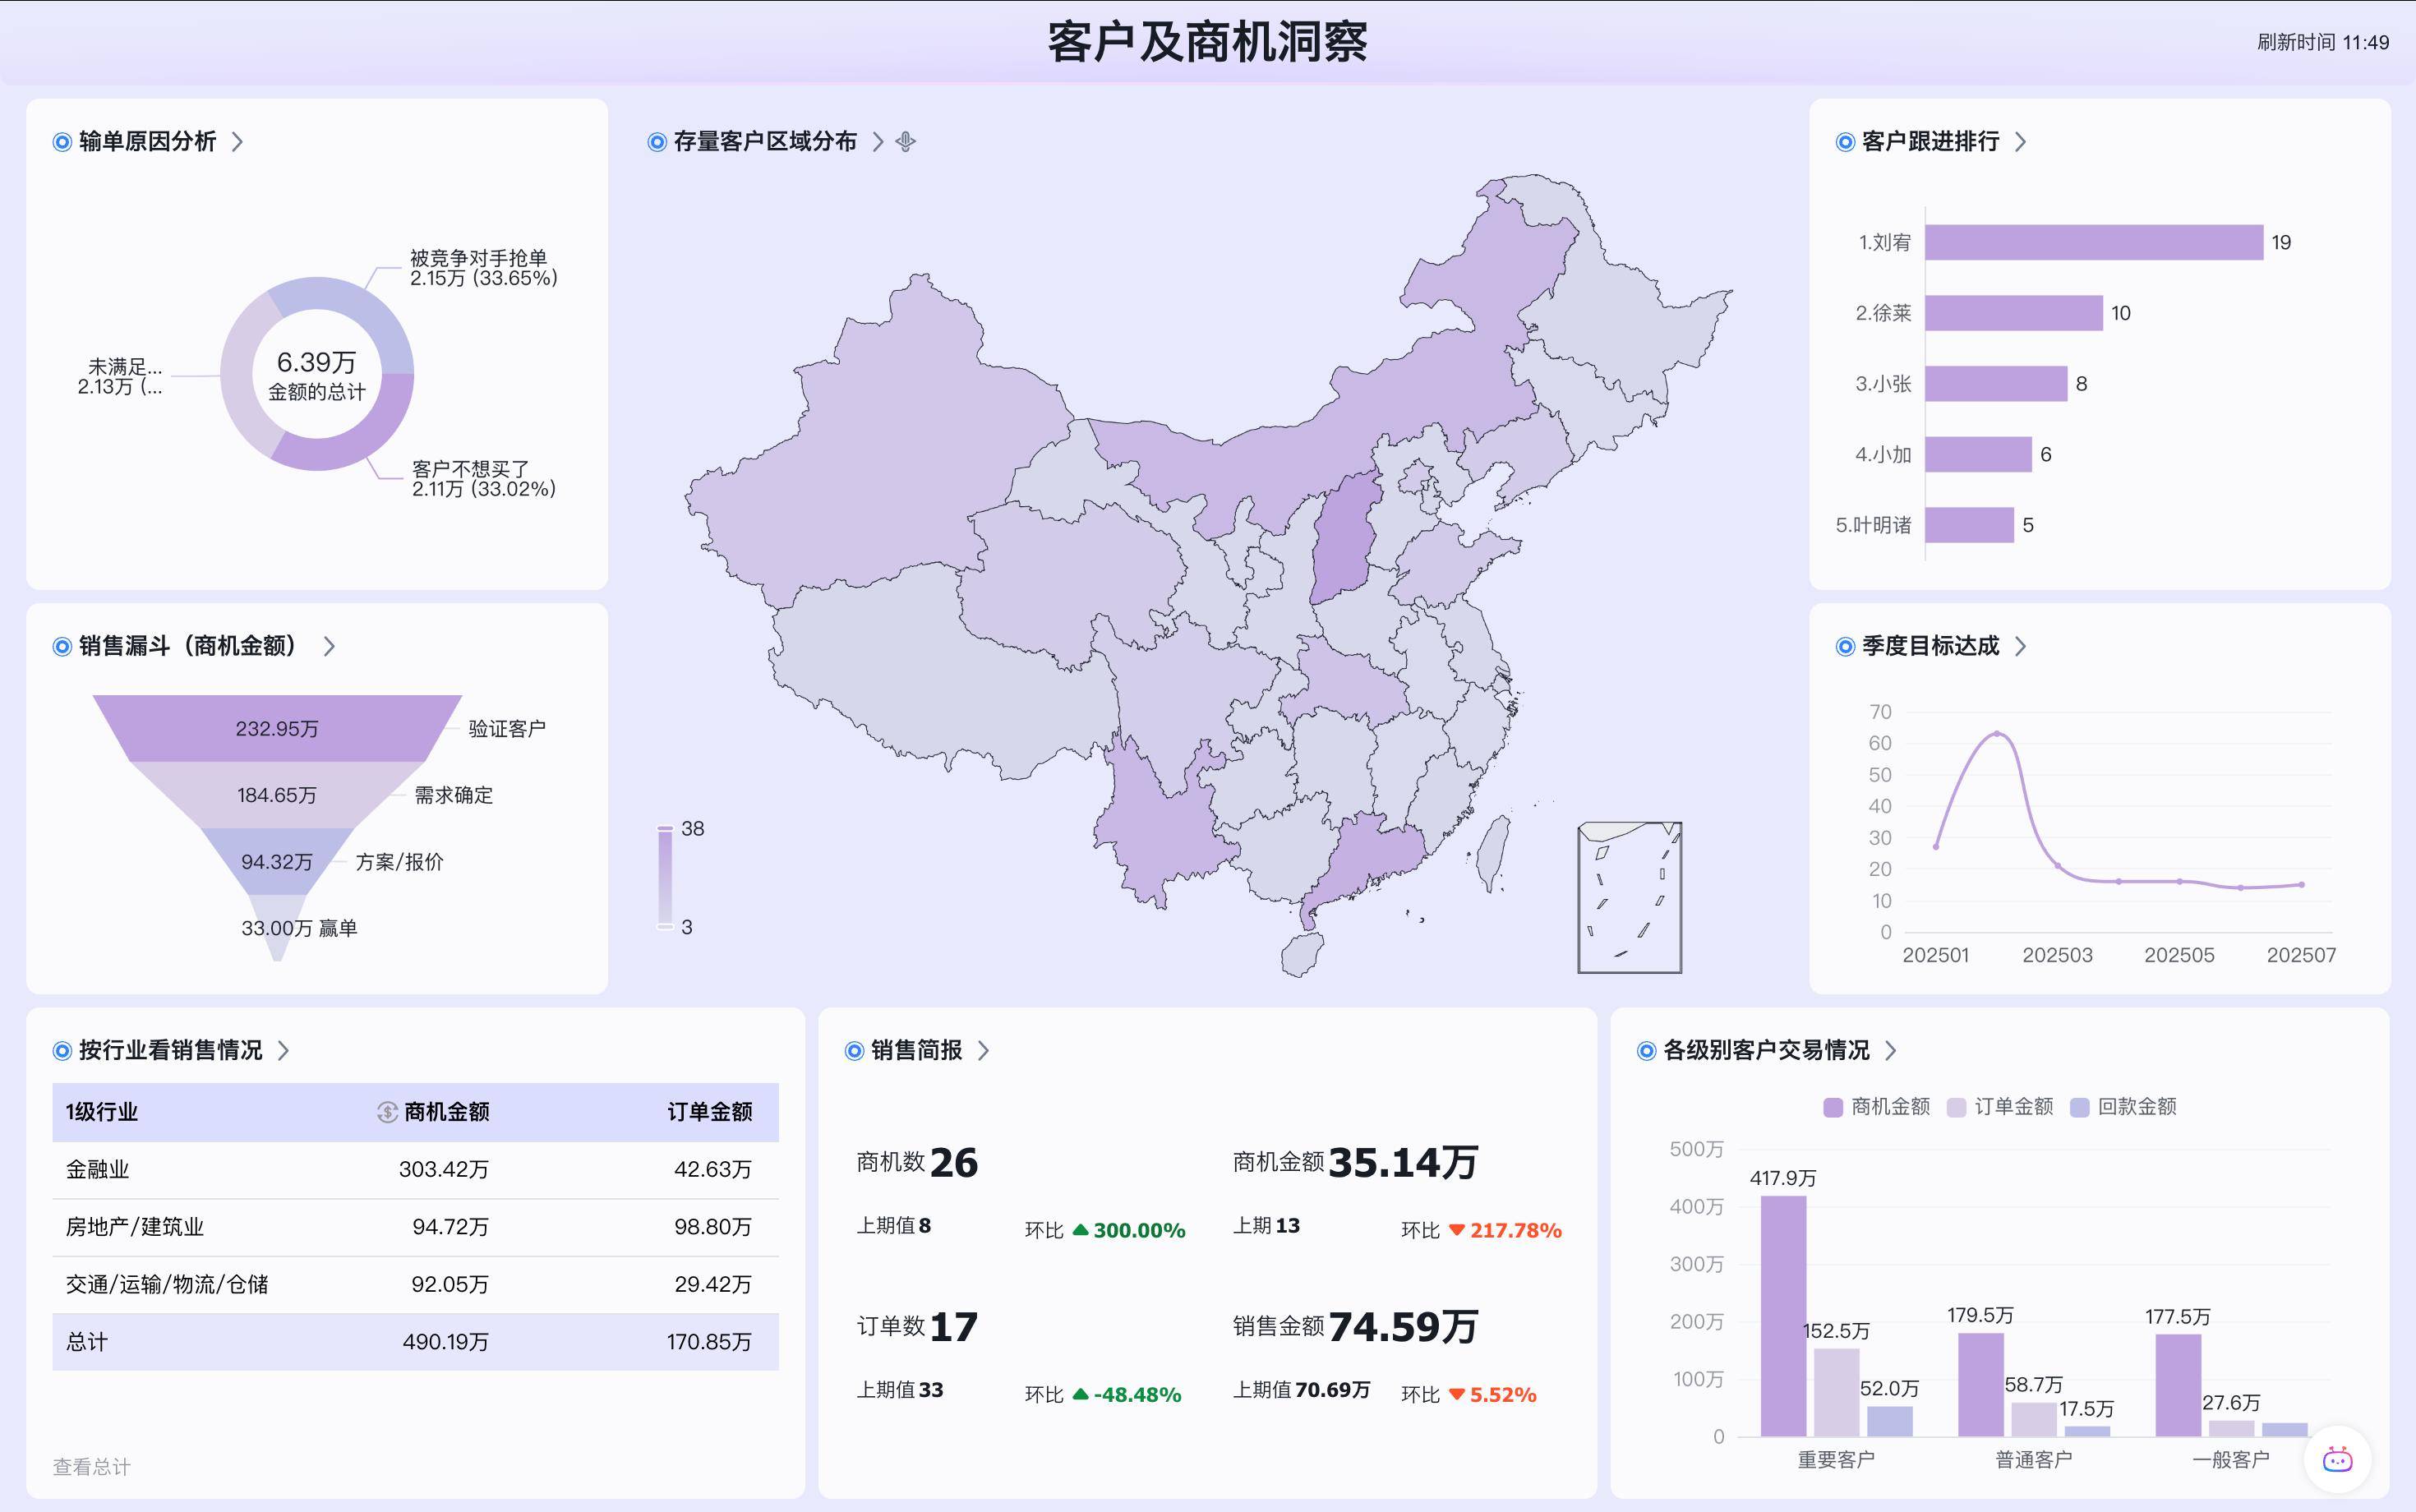
Task: Expand the 按行业看销售情况 chevron arrow
Action: pos(283,1051)
